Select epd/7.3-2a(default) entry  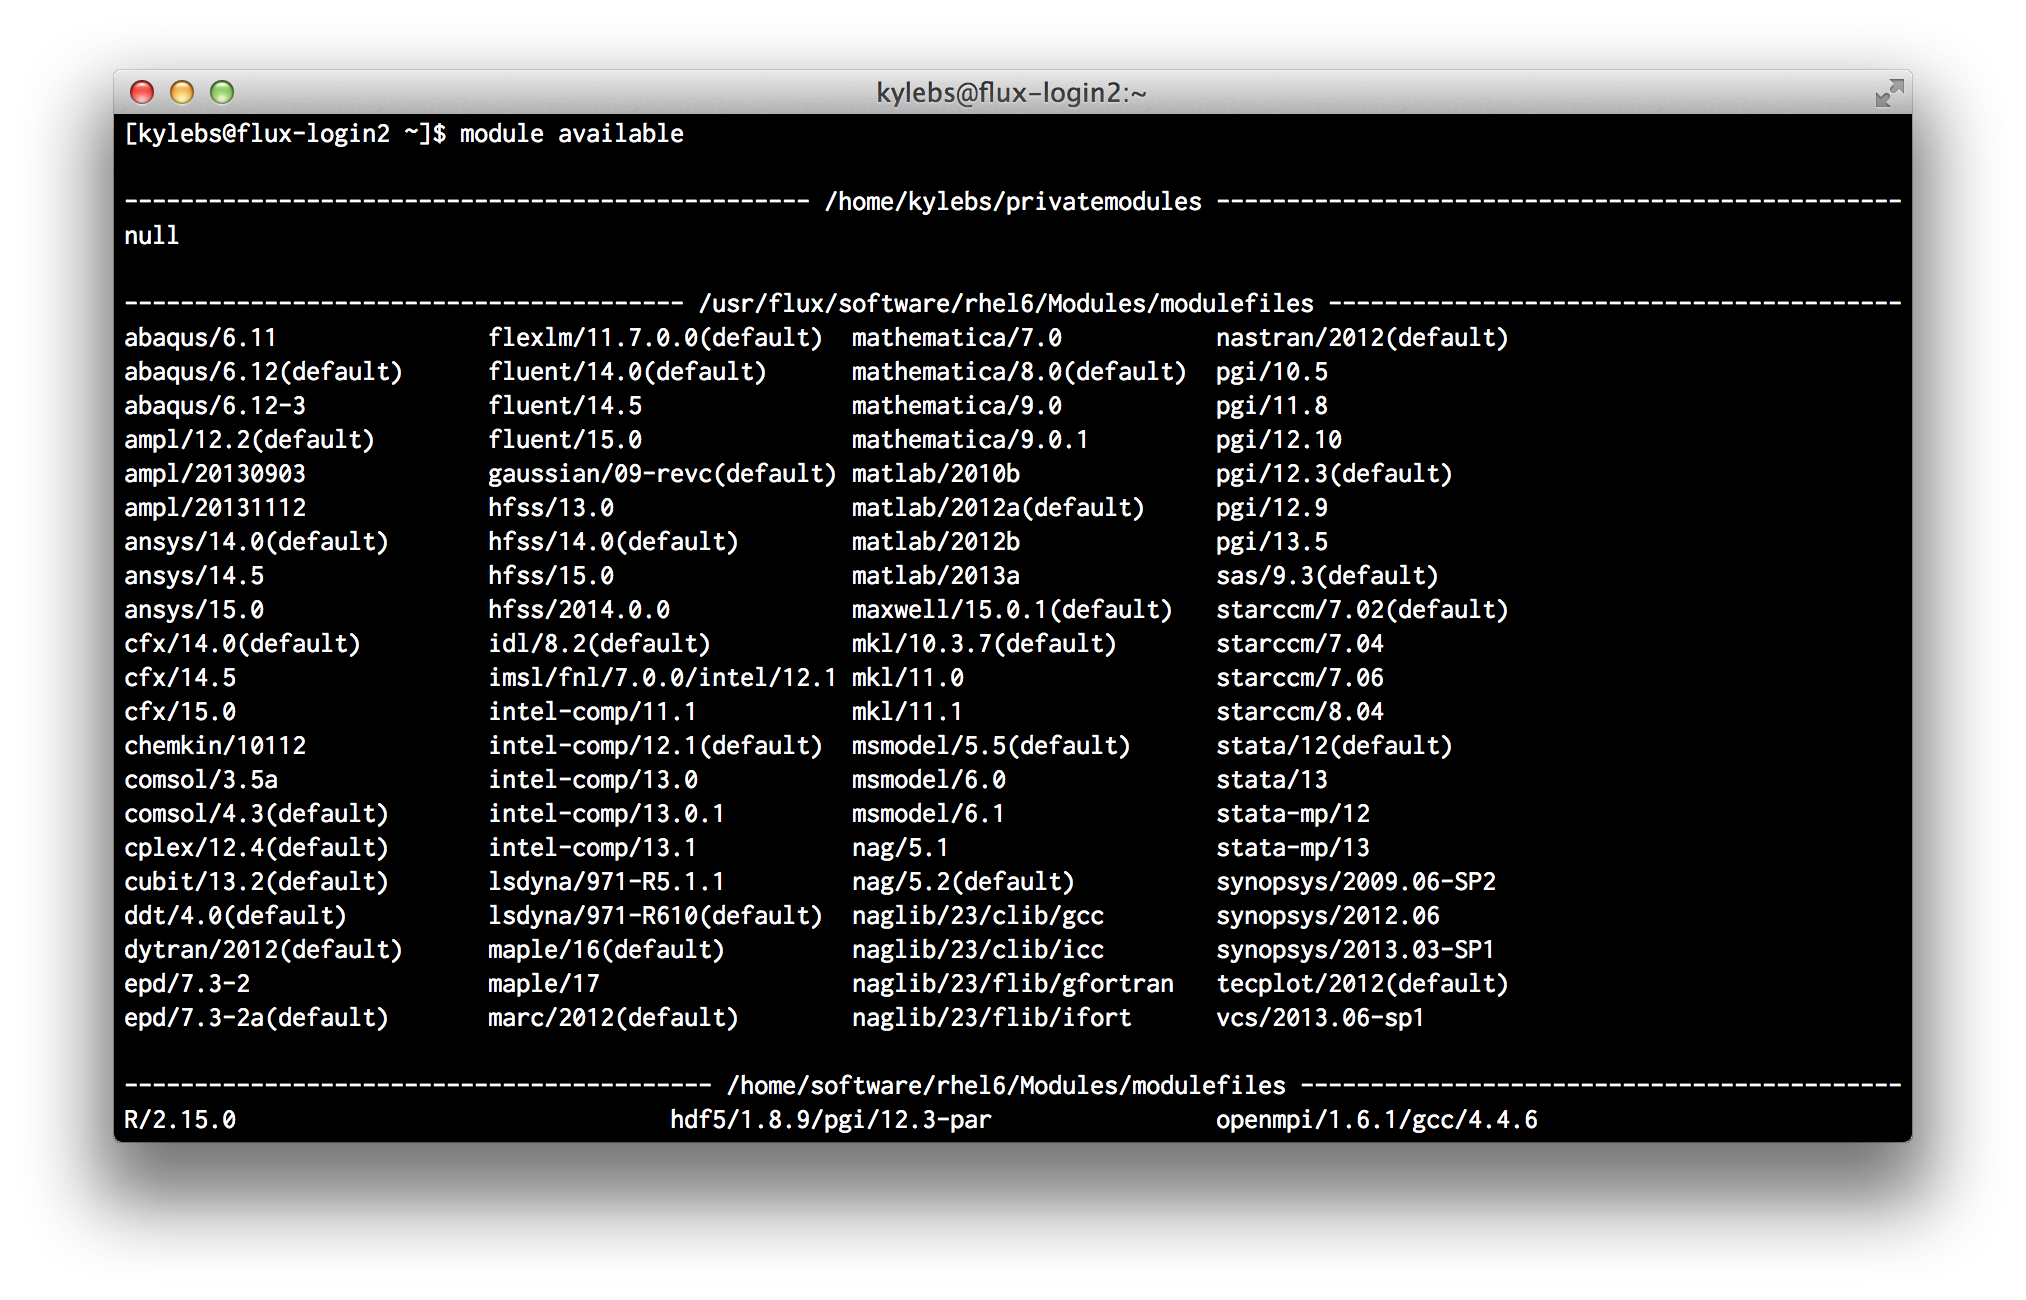pyautogui.click(x=256, y=1017)
